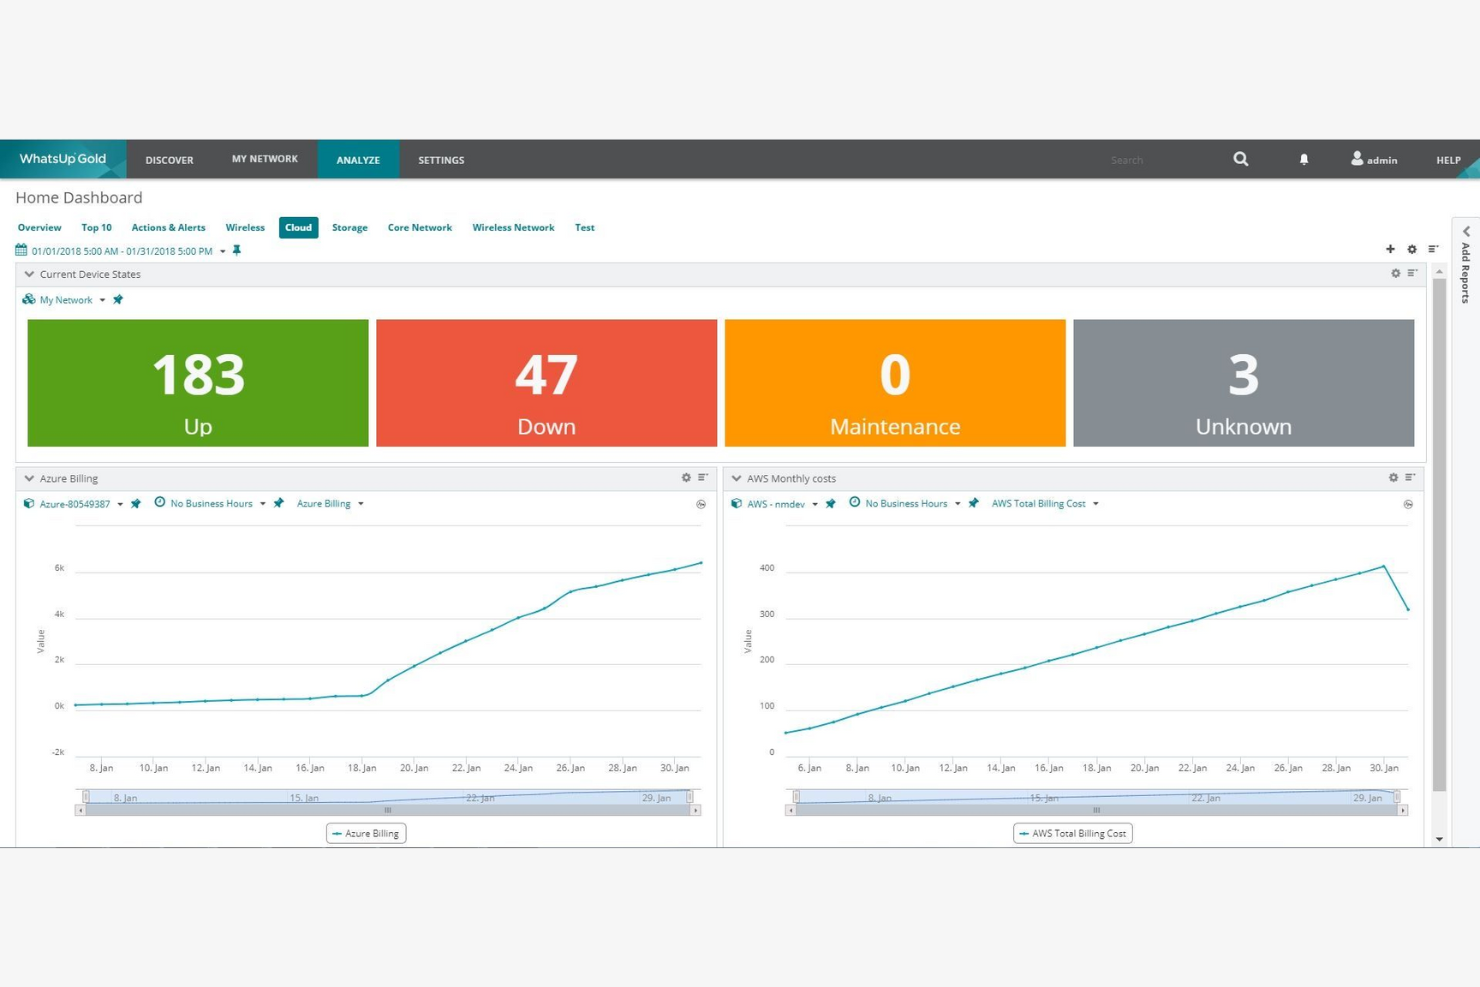Switch to the Wireless Network tab
This screenshot has height=987, width=1480.
tap(513, 227)
